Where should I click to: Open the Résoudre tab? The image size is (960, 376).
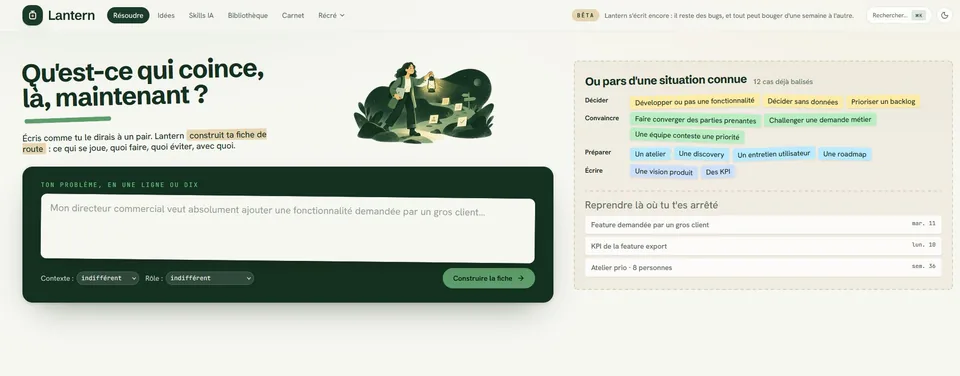[x=128, y=15]
